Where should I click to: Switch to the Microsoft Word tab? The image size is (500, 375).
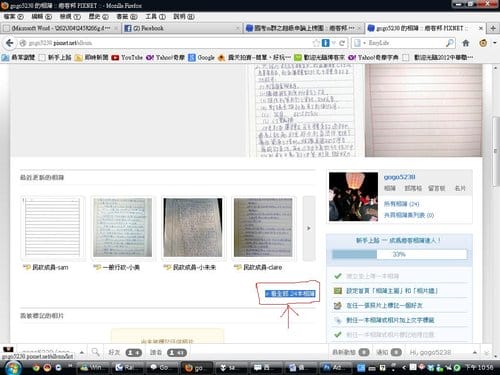(x=61, y=28)
